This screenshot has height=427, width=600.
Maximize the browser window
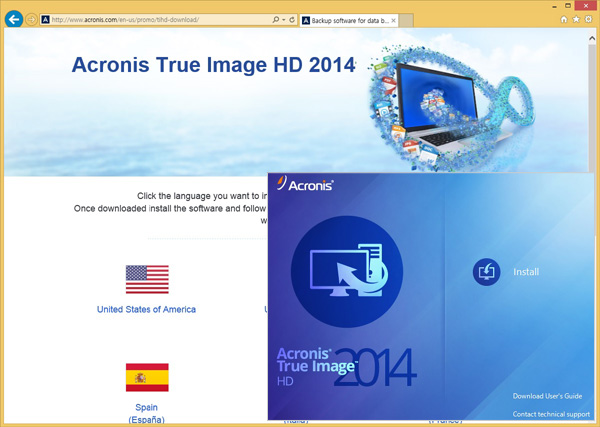click(568, 6)
